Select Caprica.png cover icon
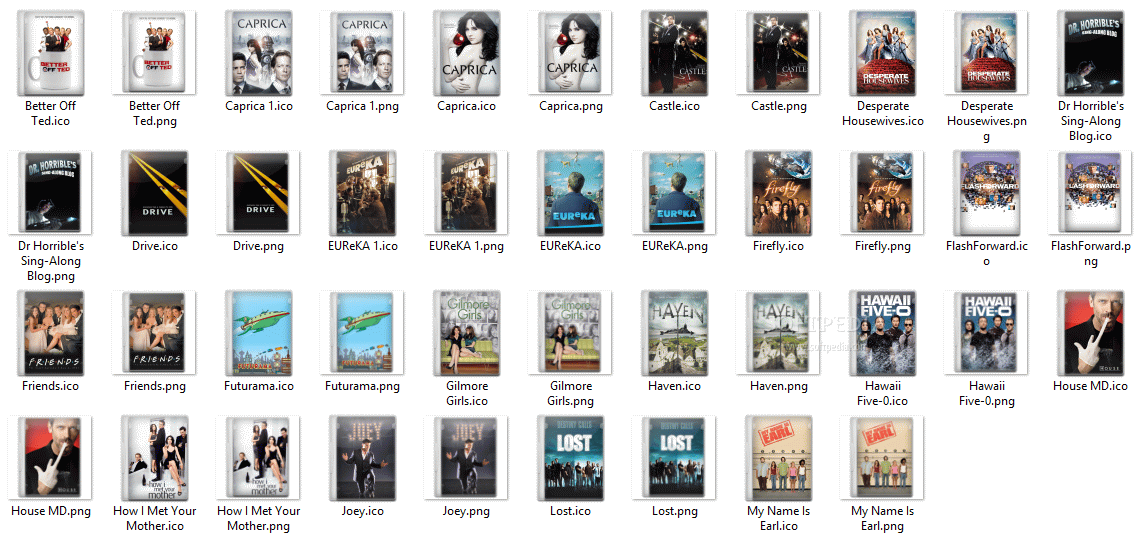Screen dimensions: 1135x543 [x=571, y=52]
